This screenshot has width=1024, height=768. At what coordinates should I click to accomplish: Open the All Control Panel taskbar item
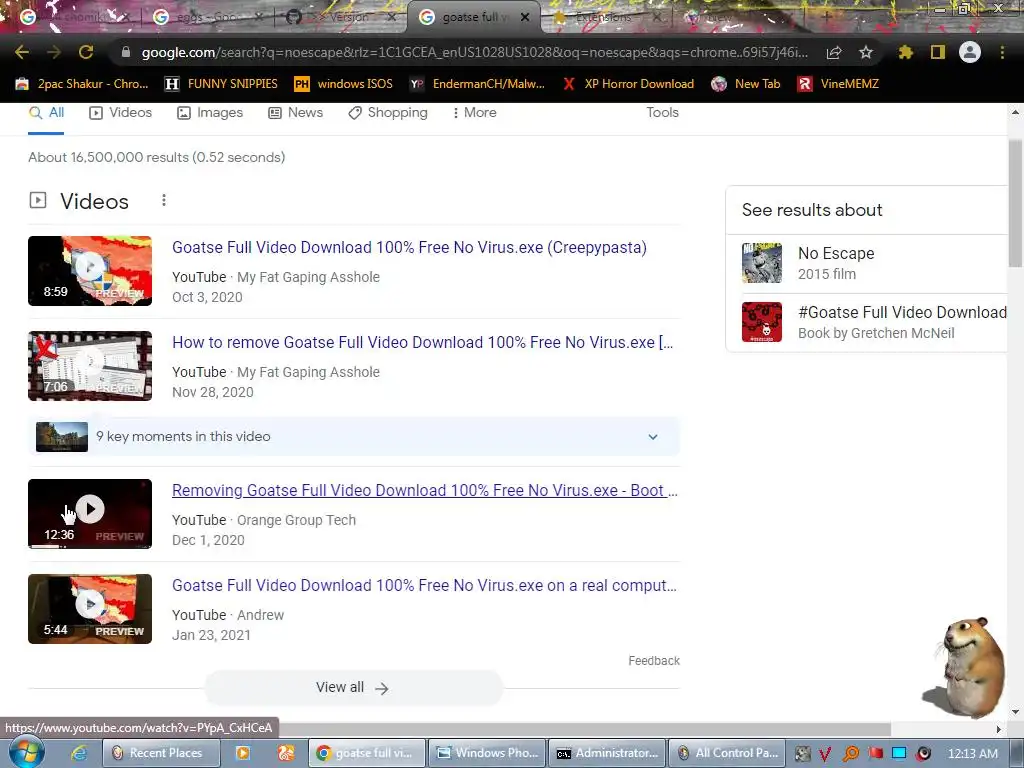[x=728, y=753]
